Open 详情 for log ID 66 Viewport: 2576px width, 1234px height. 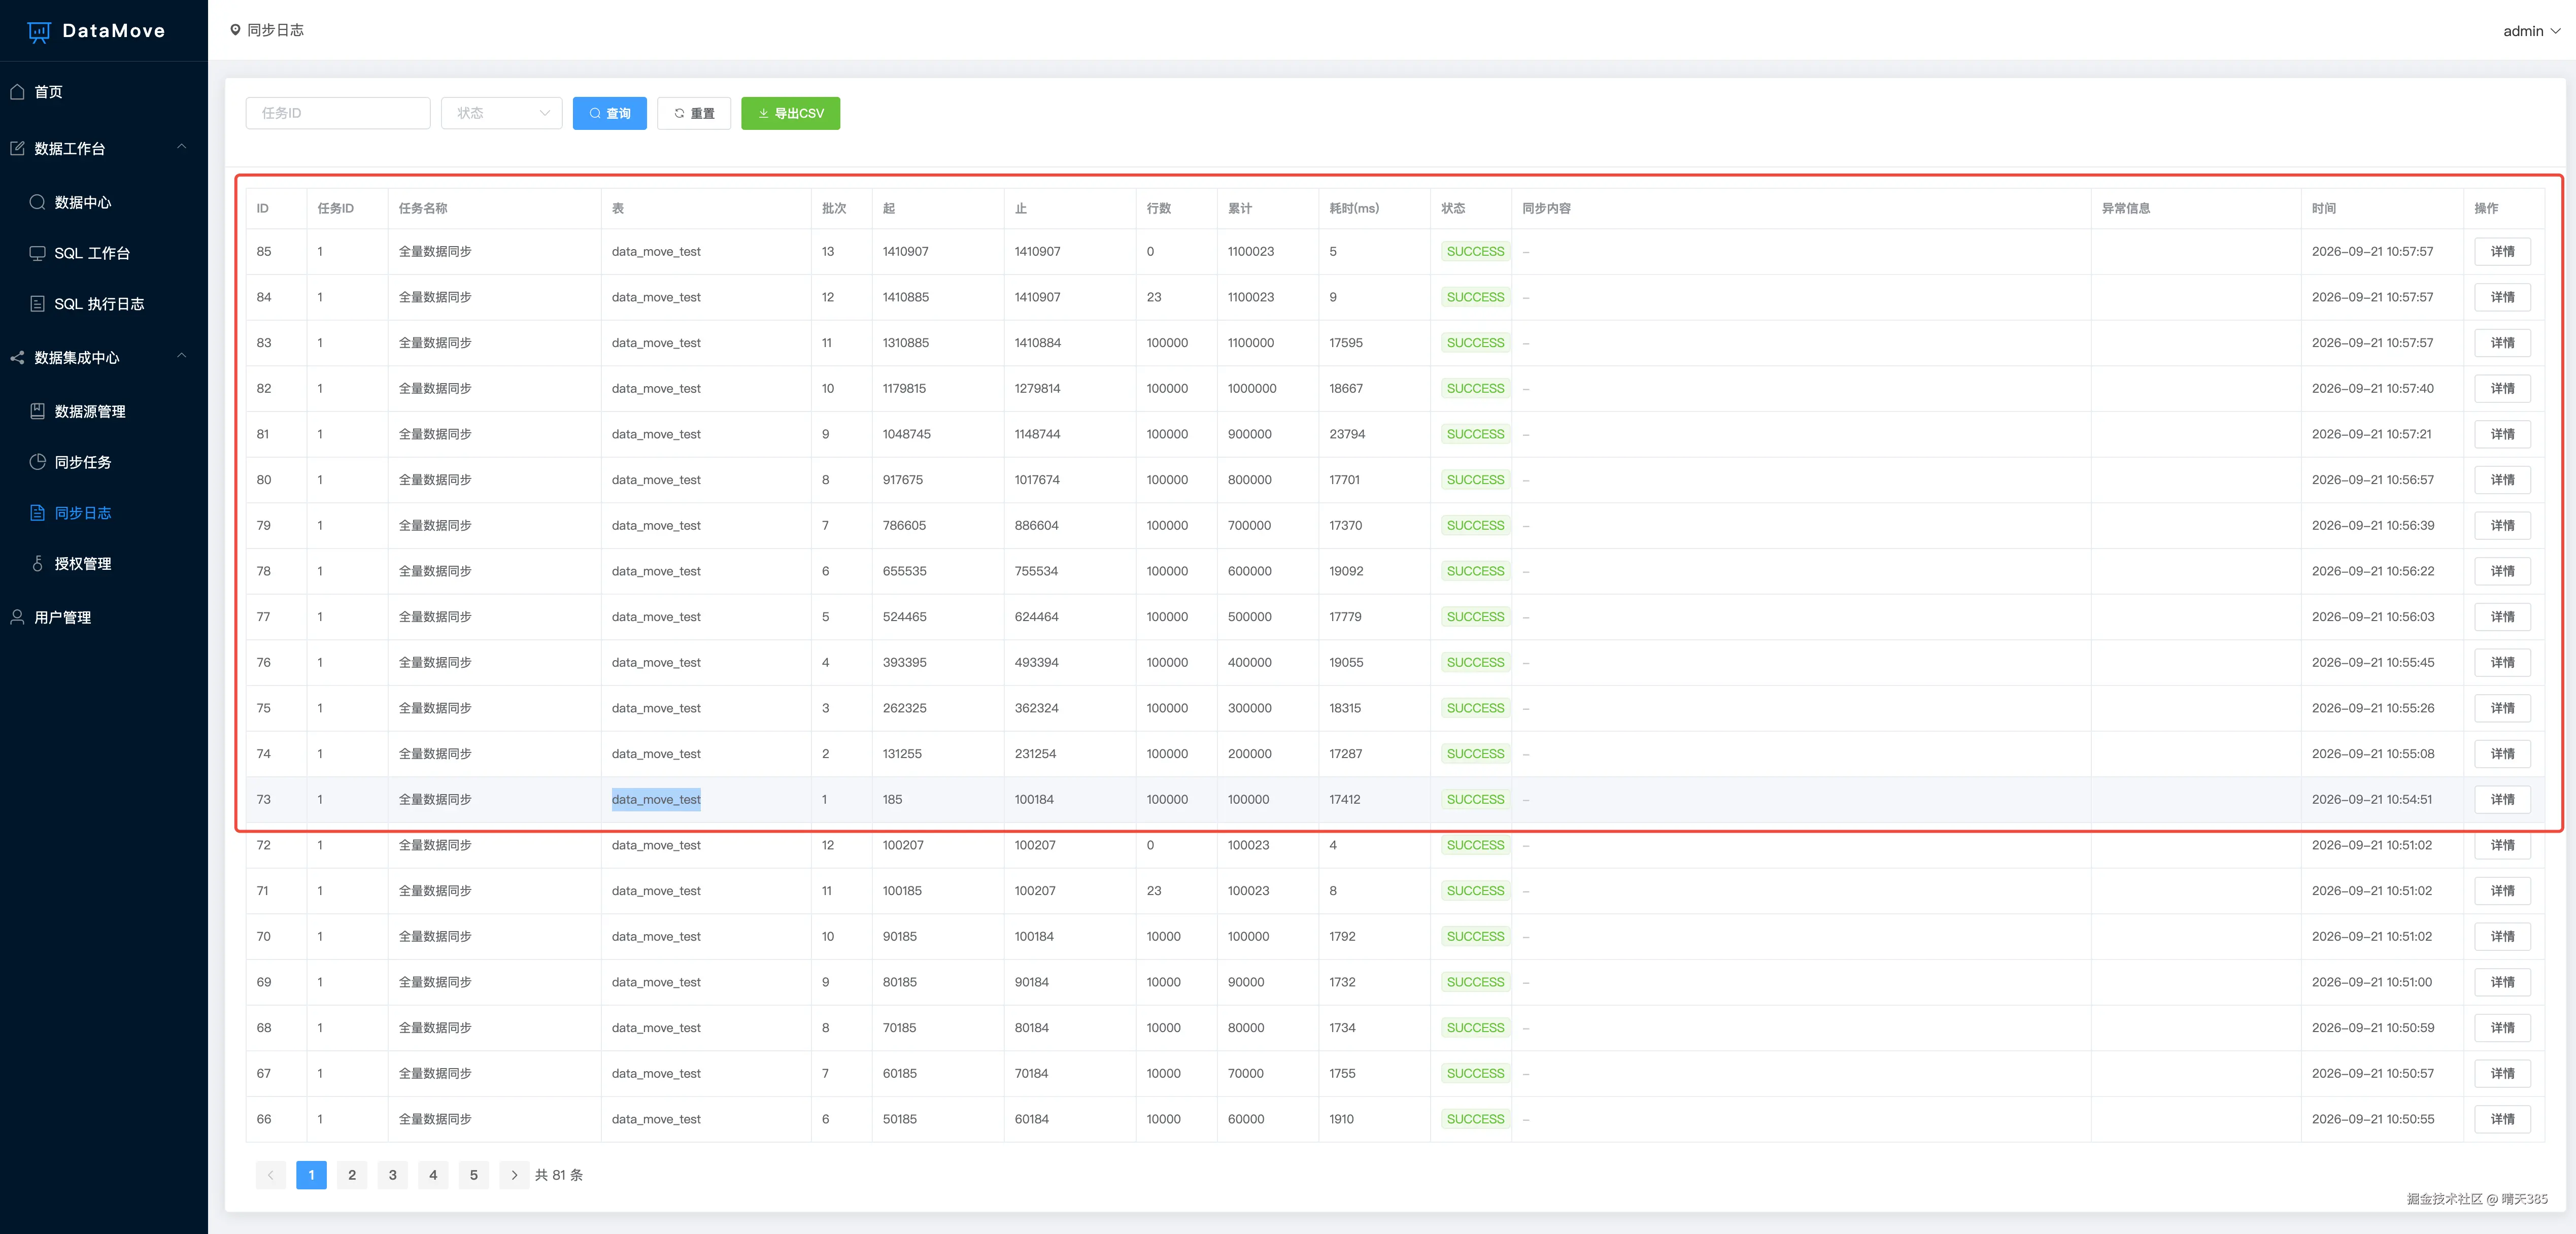2502,1119
